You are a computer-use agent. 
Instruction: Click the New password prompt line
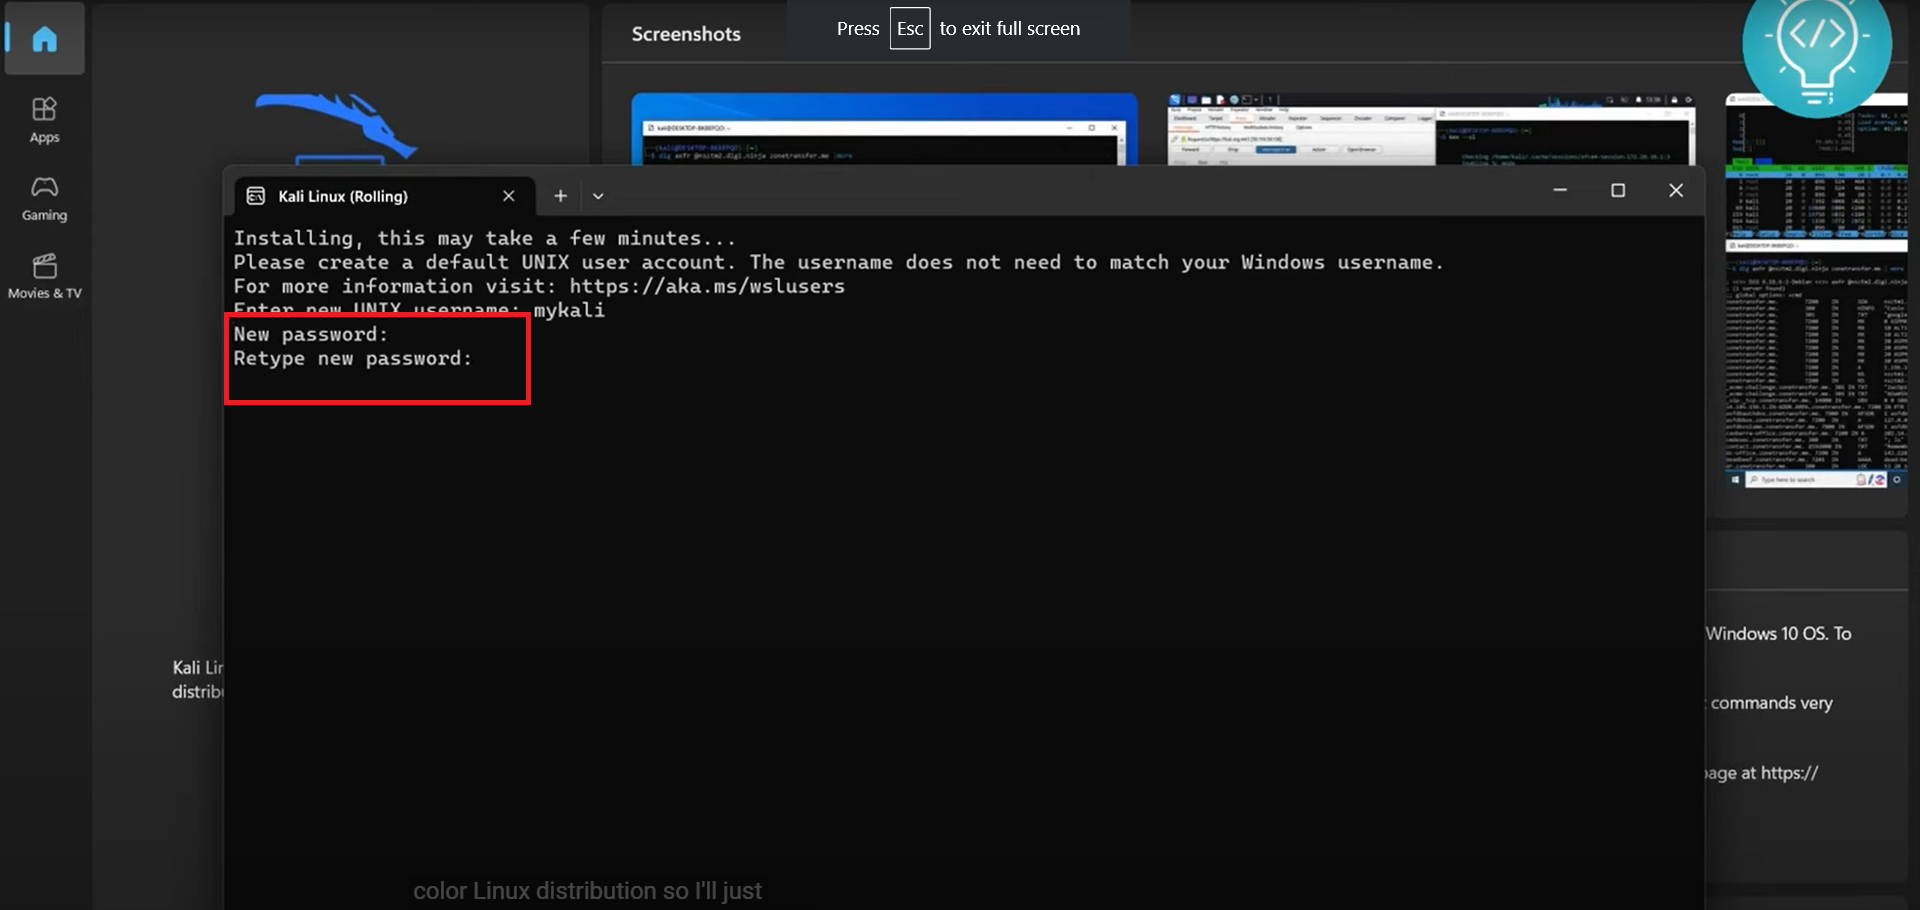click(311, 334)
